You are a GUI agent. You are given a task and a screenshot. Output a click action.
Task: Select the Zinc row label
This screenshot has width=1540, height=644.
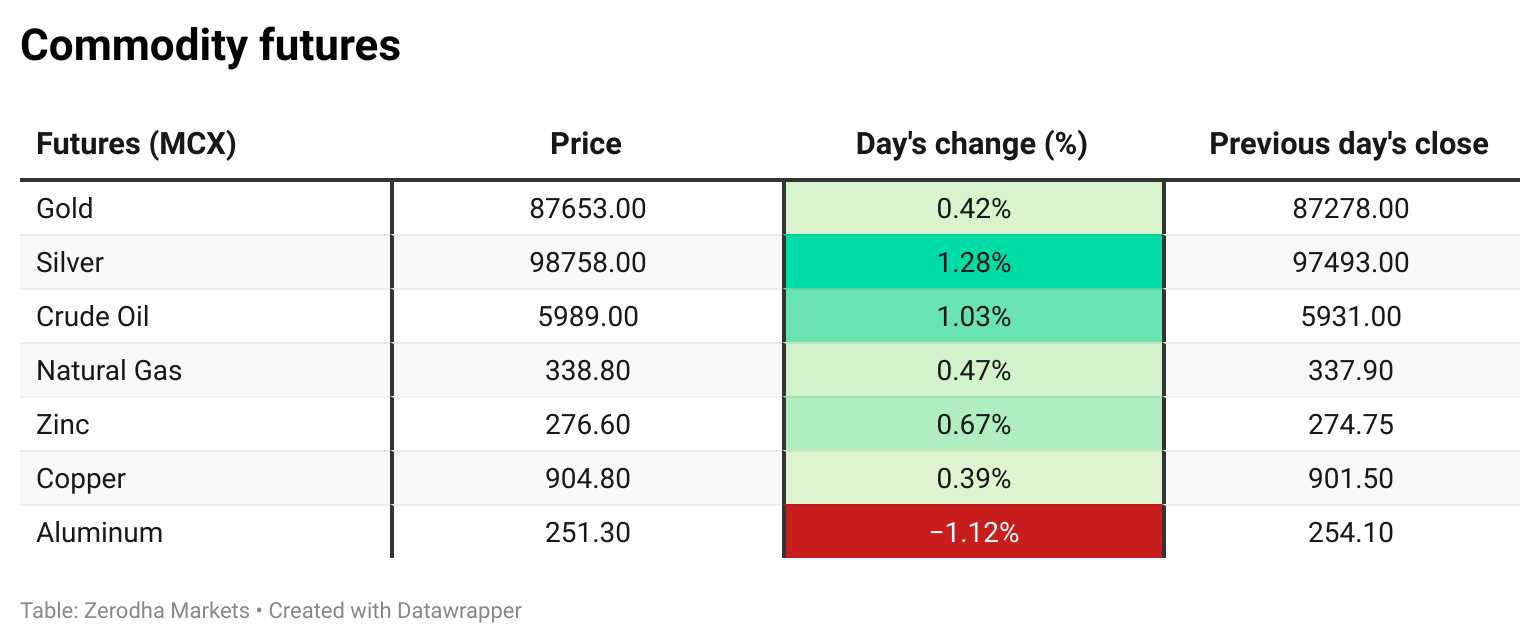pos(63,425)
